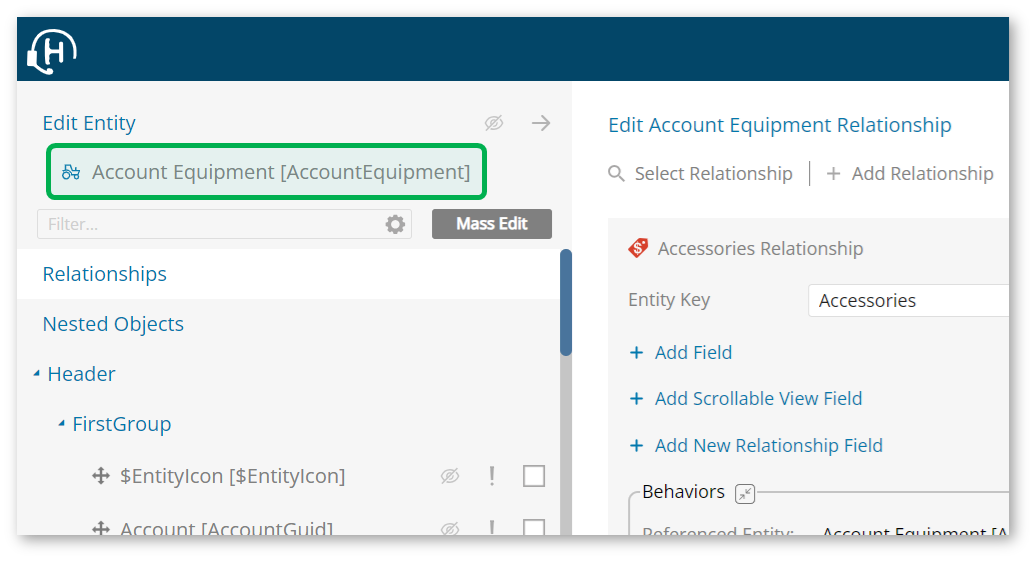Click the Entity Key label
1035x561 pixels.
tap(669, 300)
